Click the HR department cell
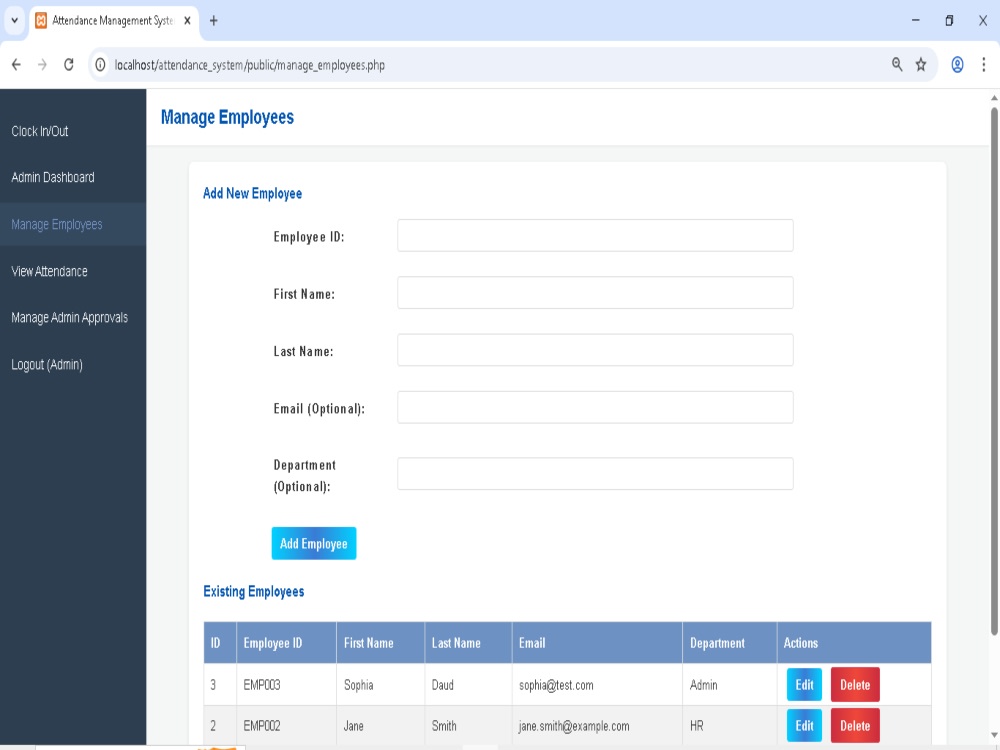This screenshot has height=750, width=1000. 730,726
